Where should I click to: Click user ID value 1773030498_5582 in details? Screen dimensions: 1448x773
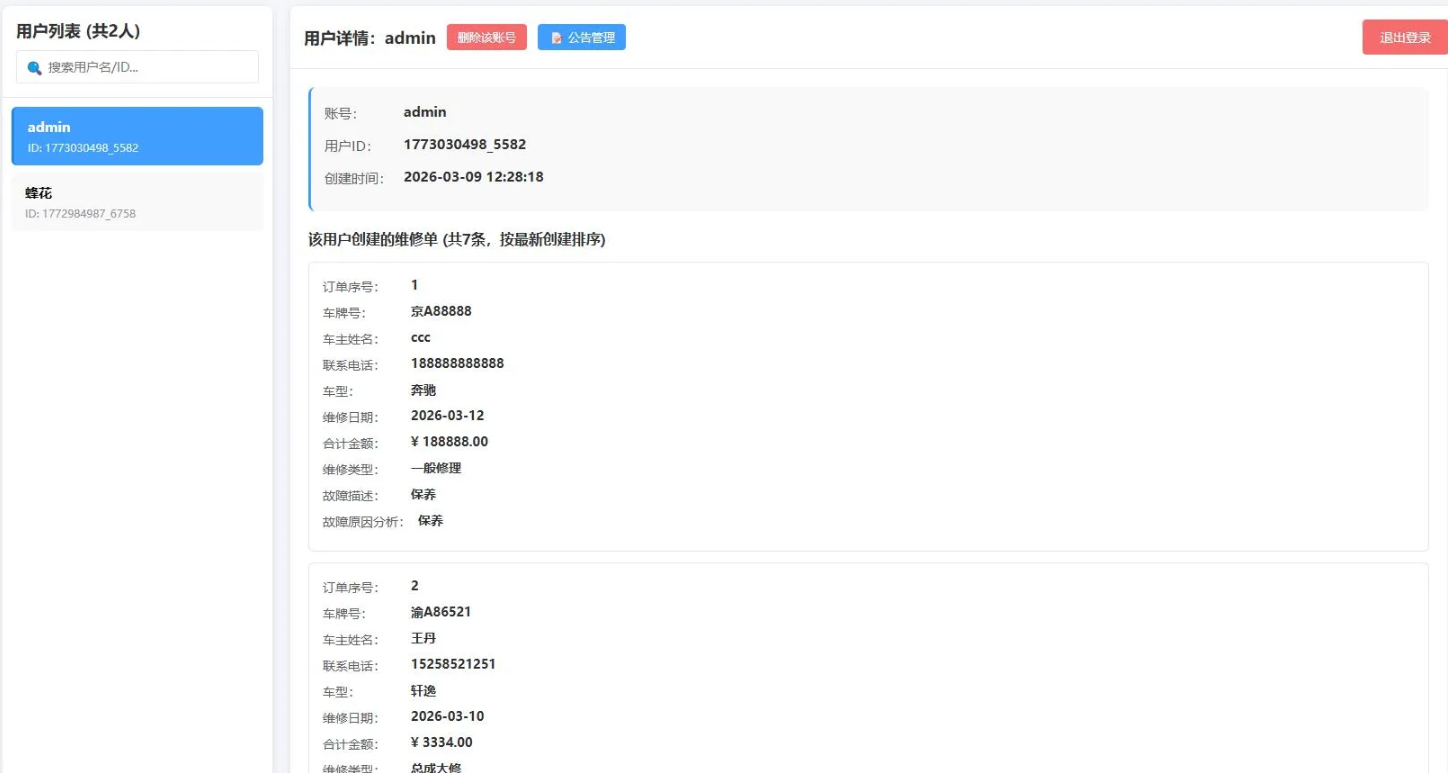tap(464, 144)
